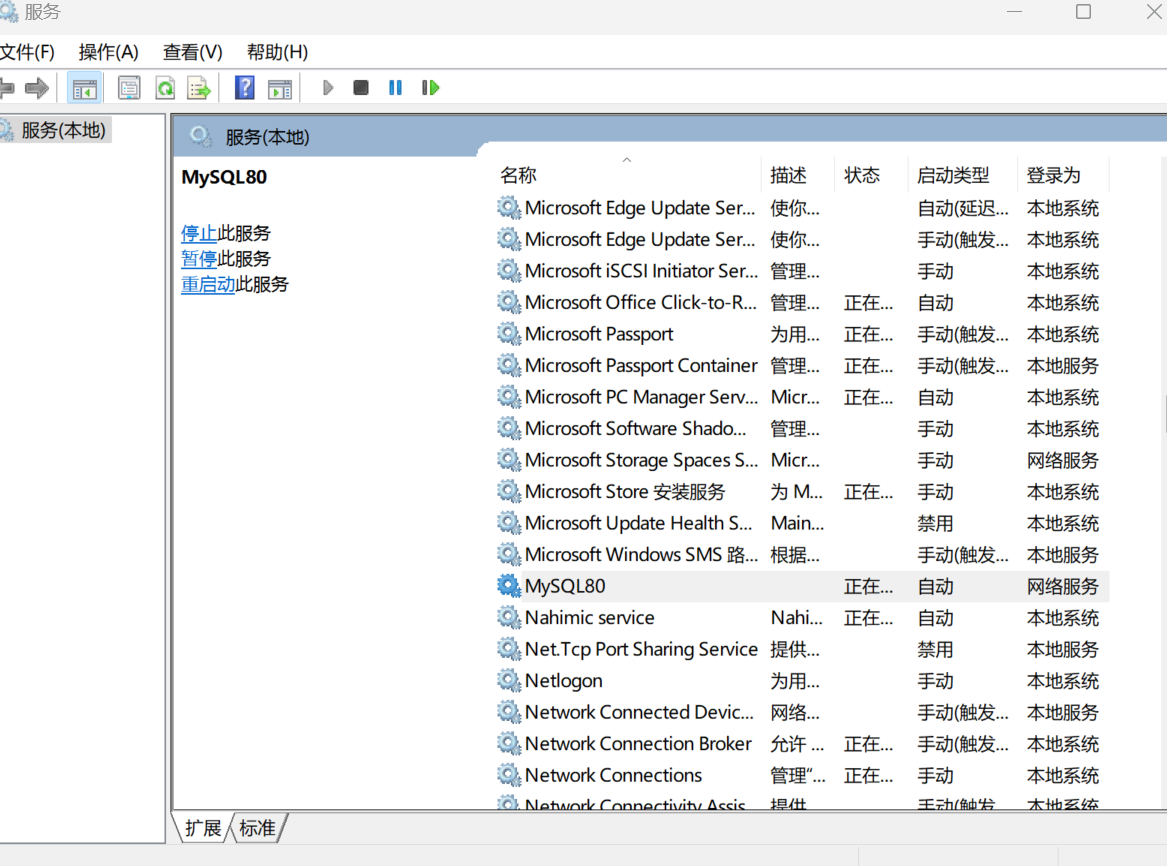1167x866 pixels.
Task: Select the 服务(本地) node in left panel
Action: coord(62,129)
